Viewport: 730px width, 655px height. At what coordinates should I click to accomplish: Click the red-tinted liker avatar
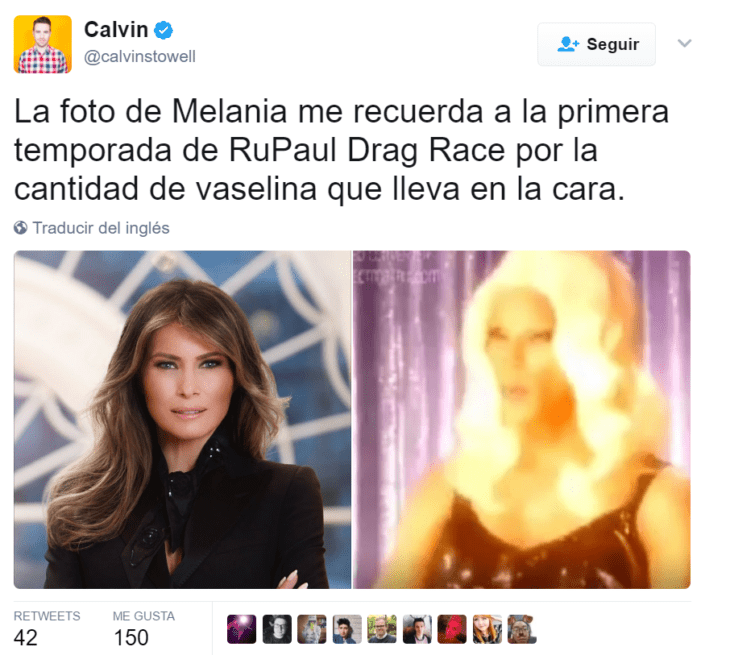click(x=452, y=629)
